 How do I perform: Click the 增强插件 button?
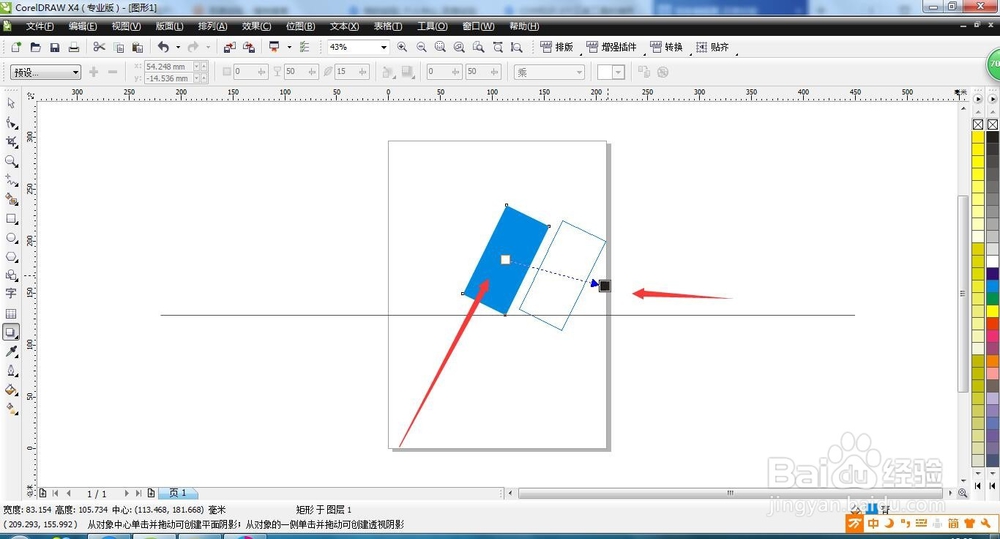[x=611, y=47]
